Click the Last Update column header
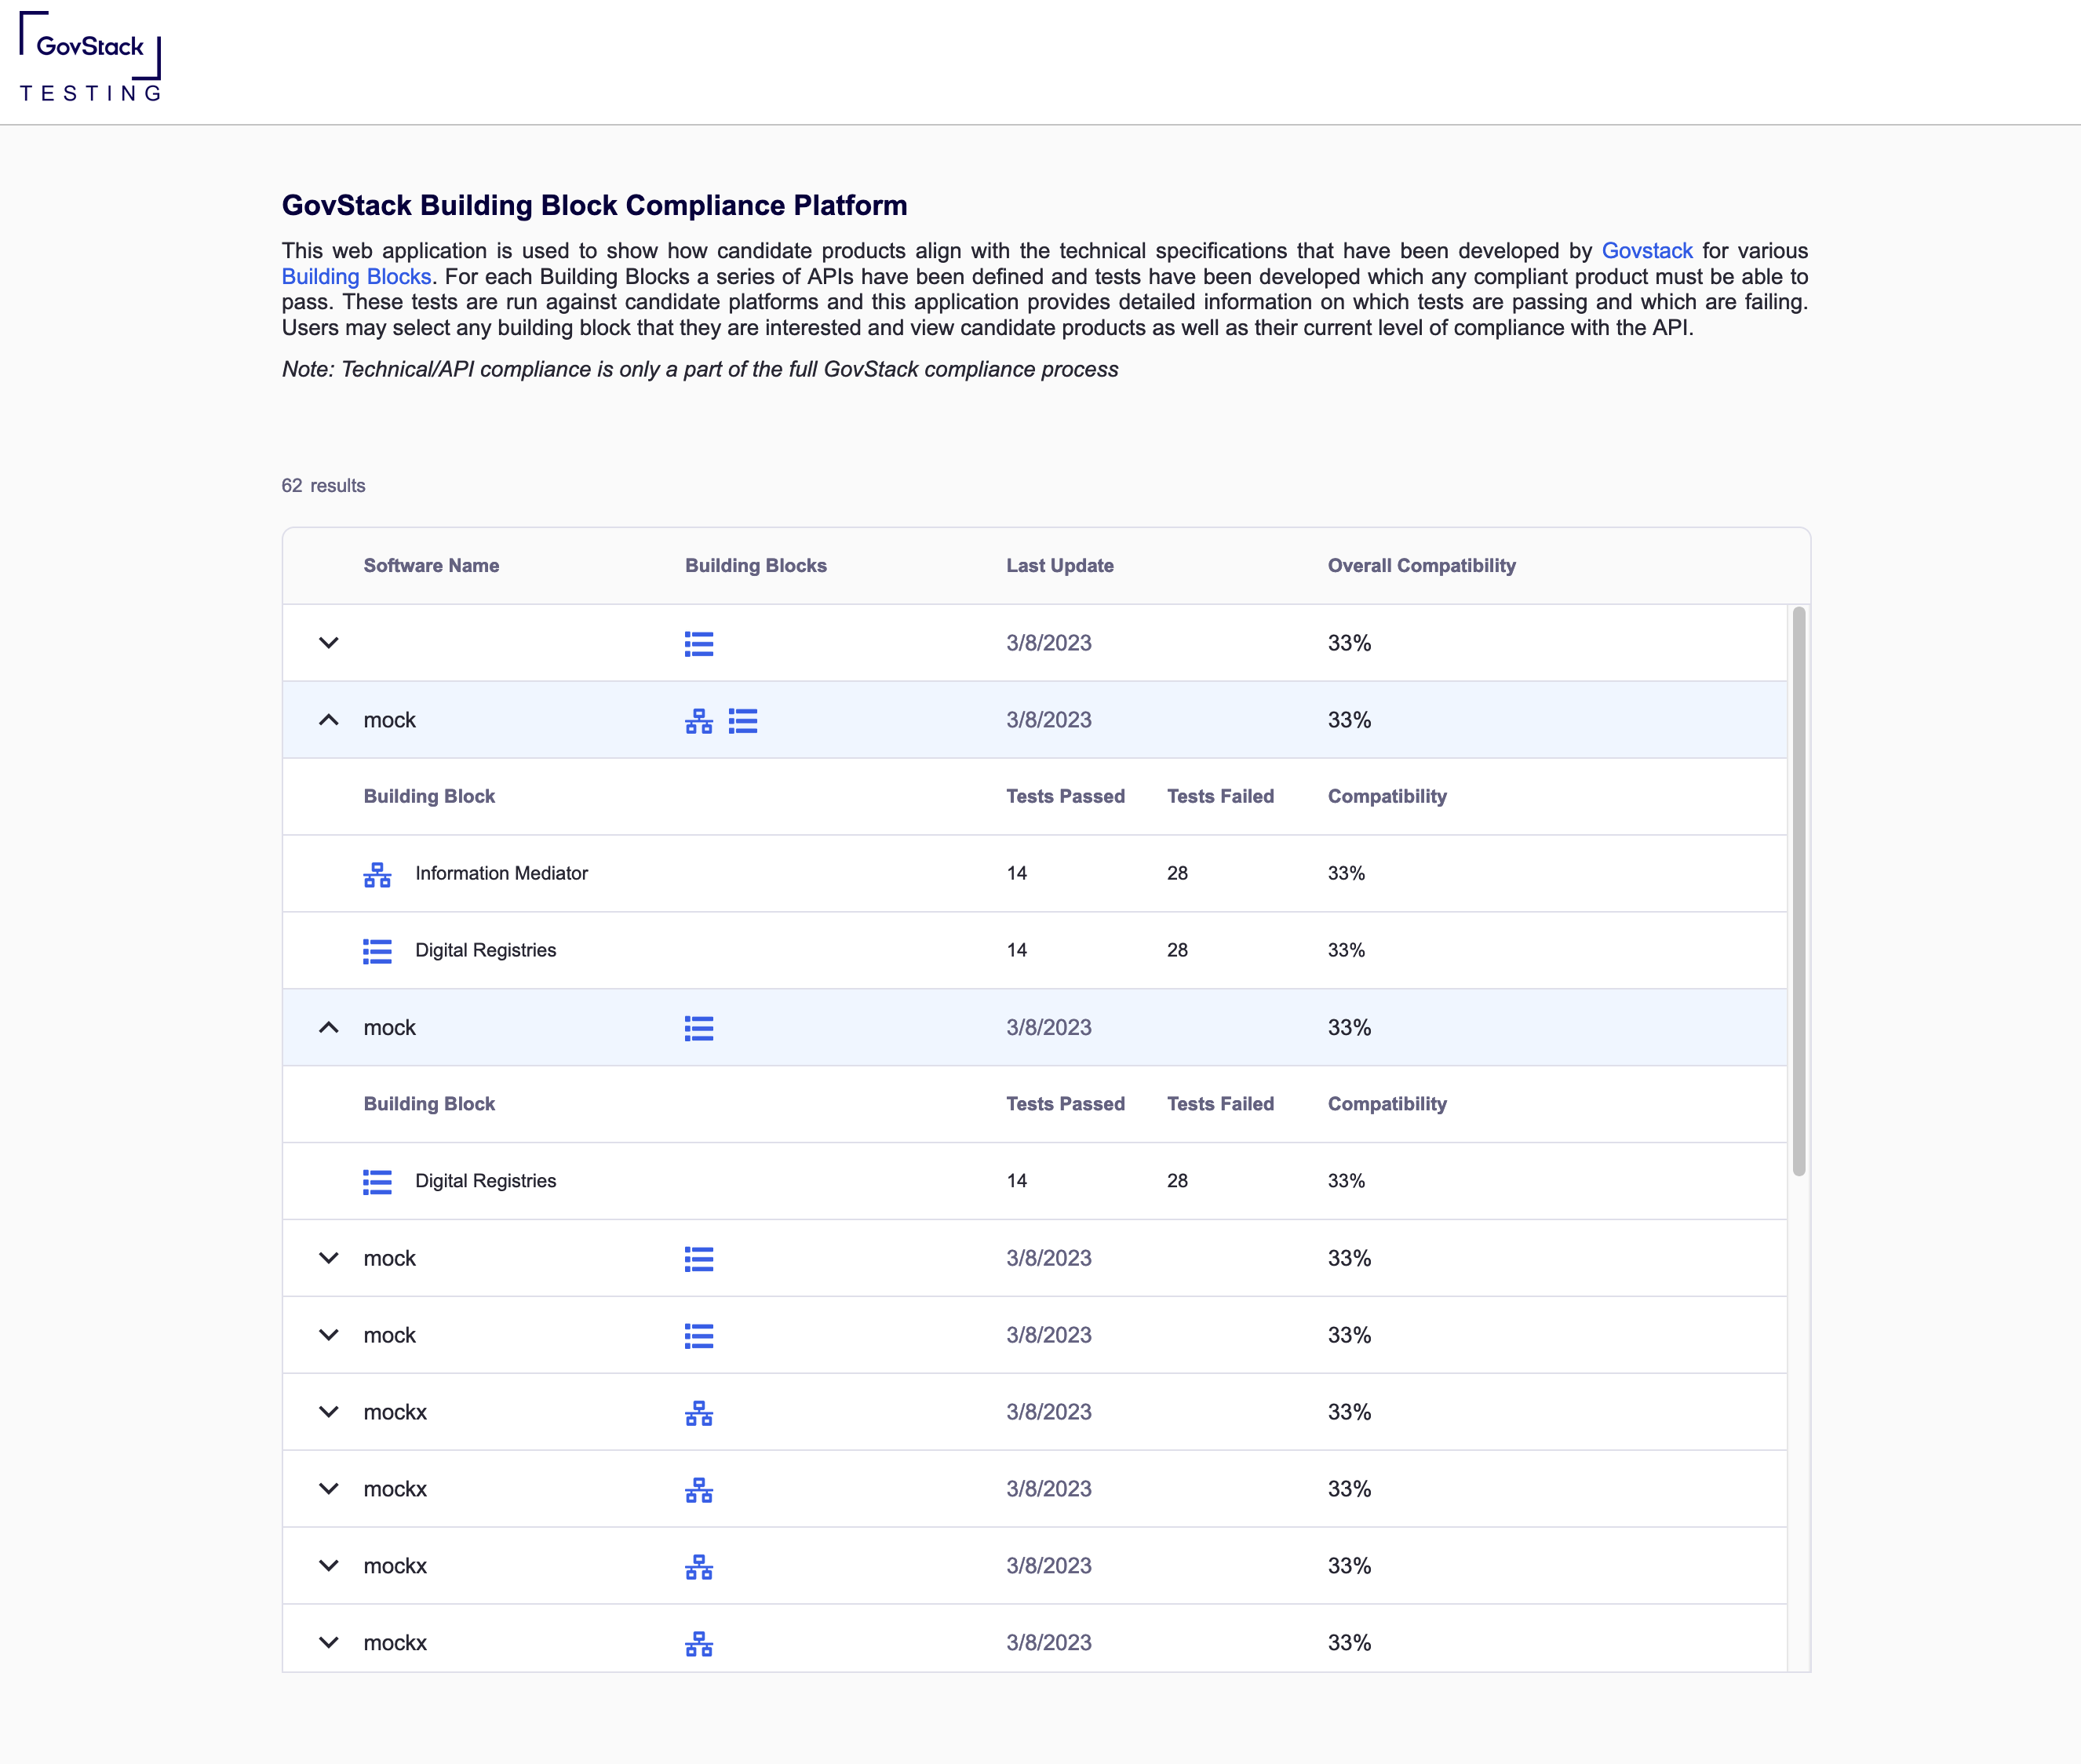2081x1764 pixels. [1059, 566]
